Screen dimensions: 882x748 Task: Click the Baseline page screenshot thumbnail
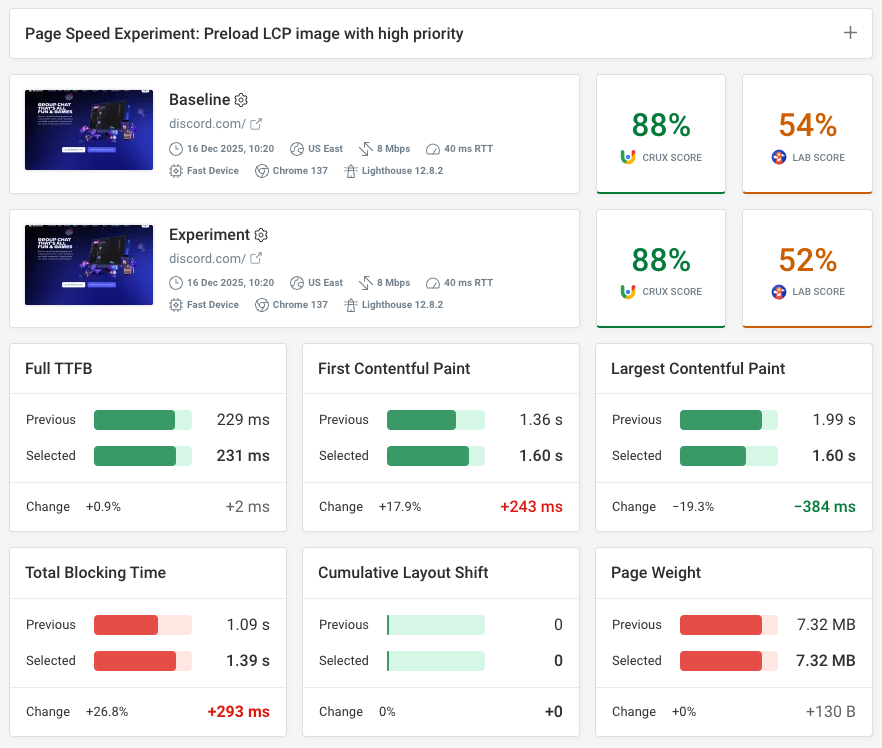(88, 130)
